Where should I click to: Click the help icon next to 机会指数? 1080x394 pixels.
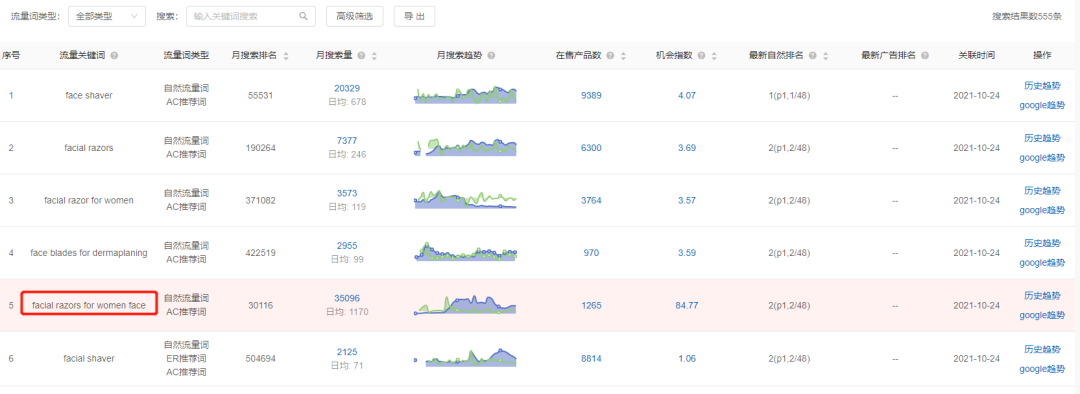point(702,56)
